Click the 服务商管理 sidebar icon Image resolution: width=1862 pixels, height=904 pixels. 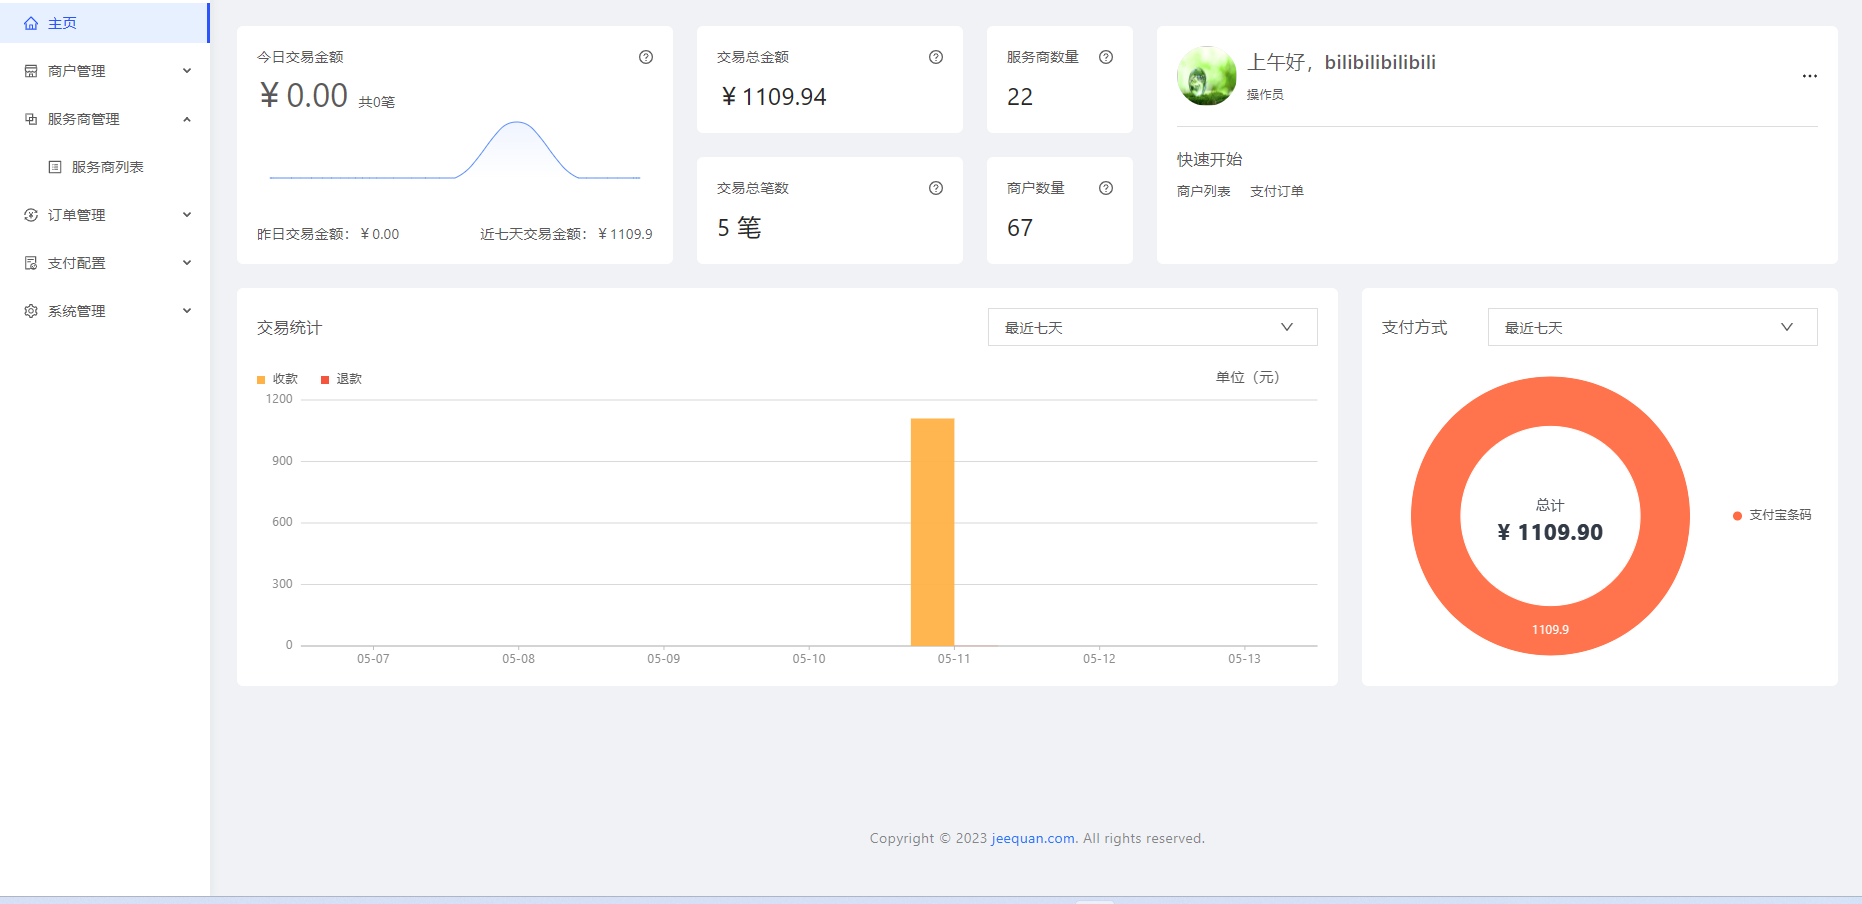pos(31,119)
